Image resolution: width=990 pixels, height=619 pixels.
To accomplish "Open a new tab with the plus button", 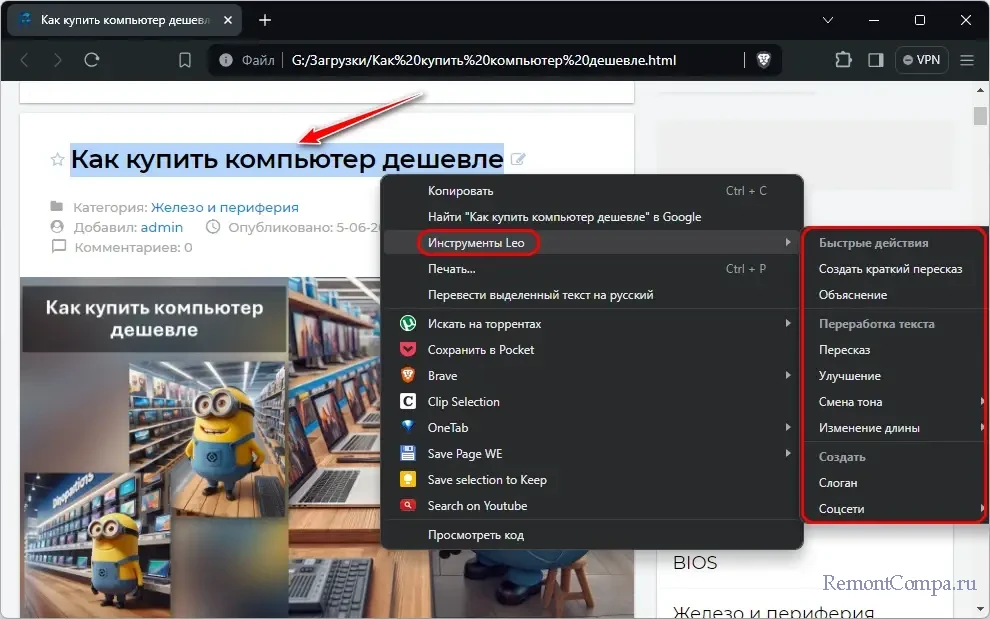I will (x=265, y=20).
